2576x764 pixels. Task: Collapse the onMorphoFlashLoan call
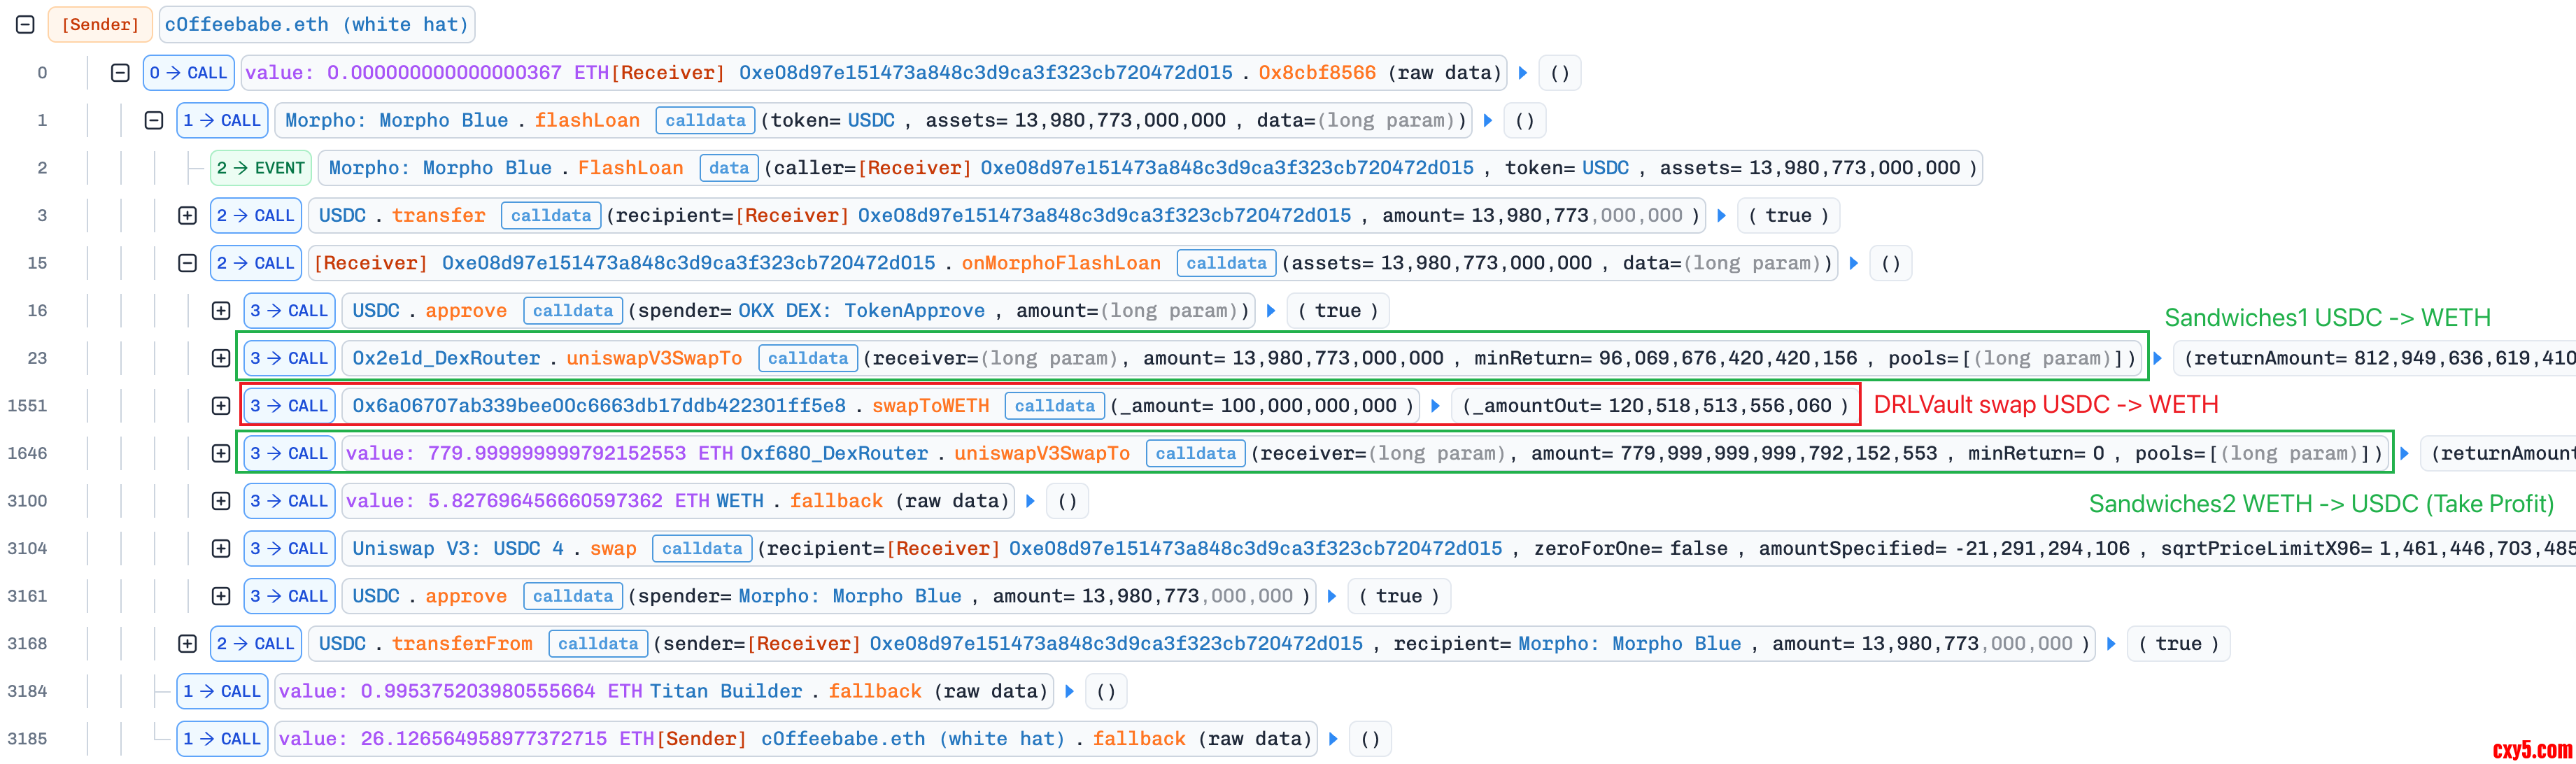click(x=187, y=263)
